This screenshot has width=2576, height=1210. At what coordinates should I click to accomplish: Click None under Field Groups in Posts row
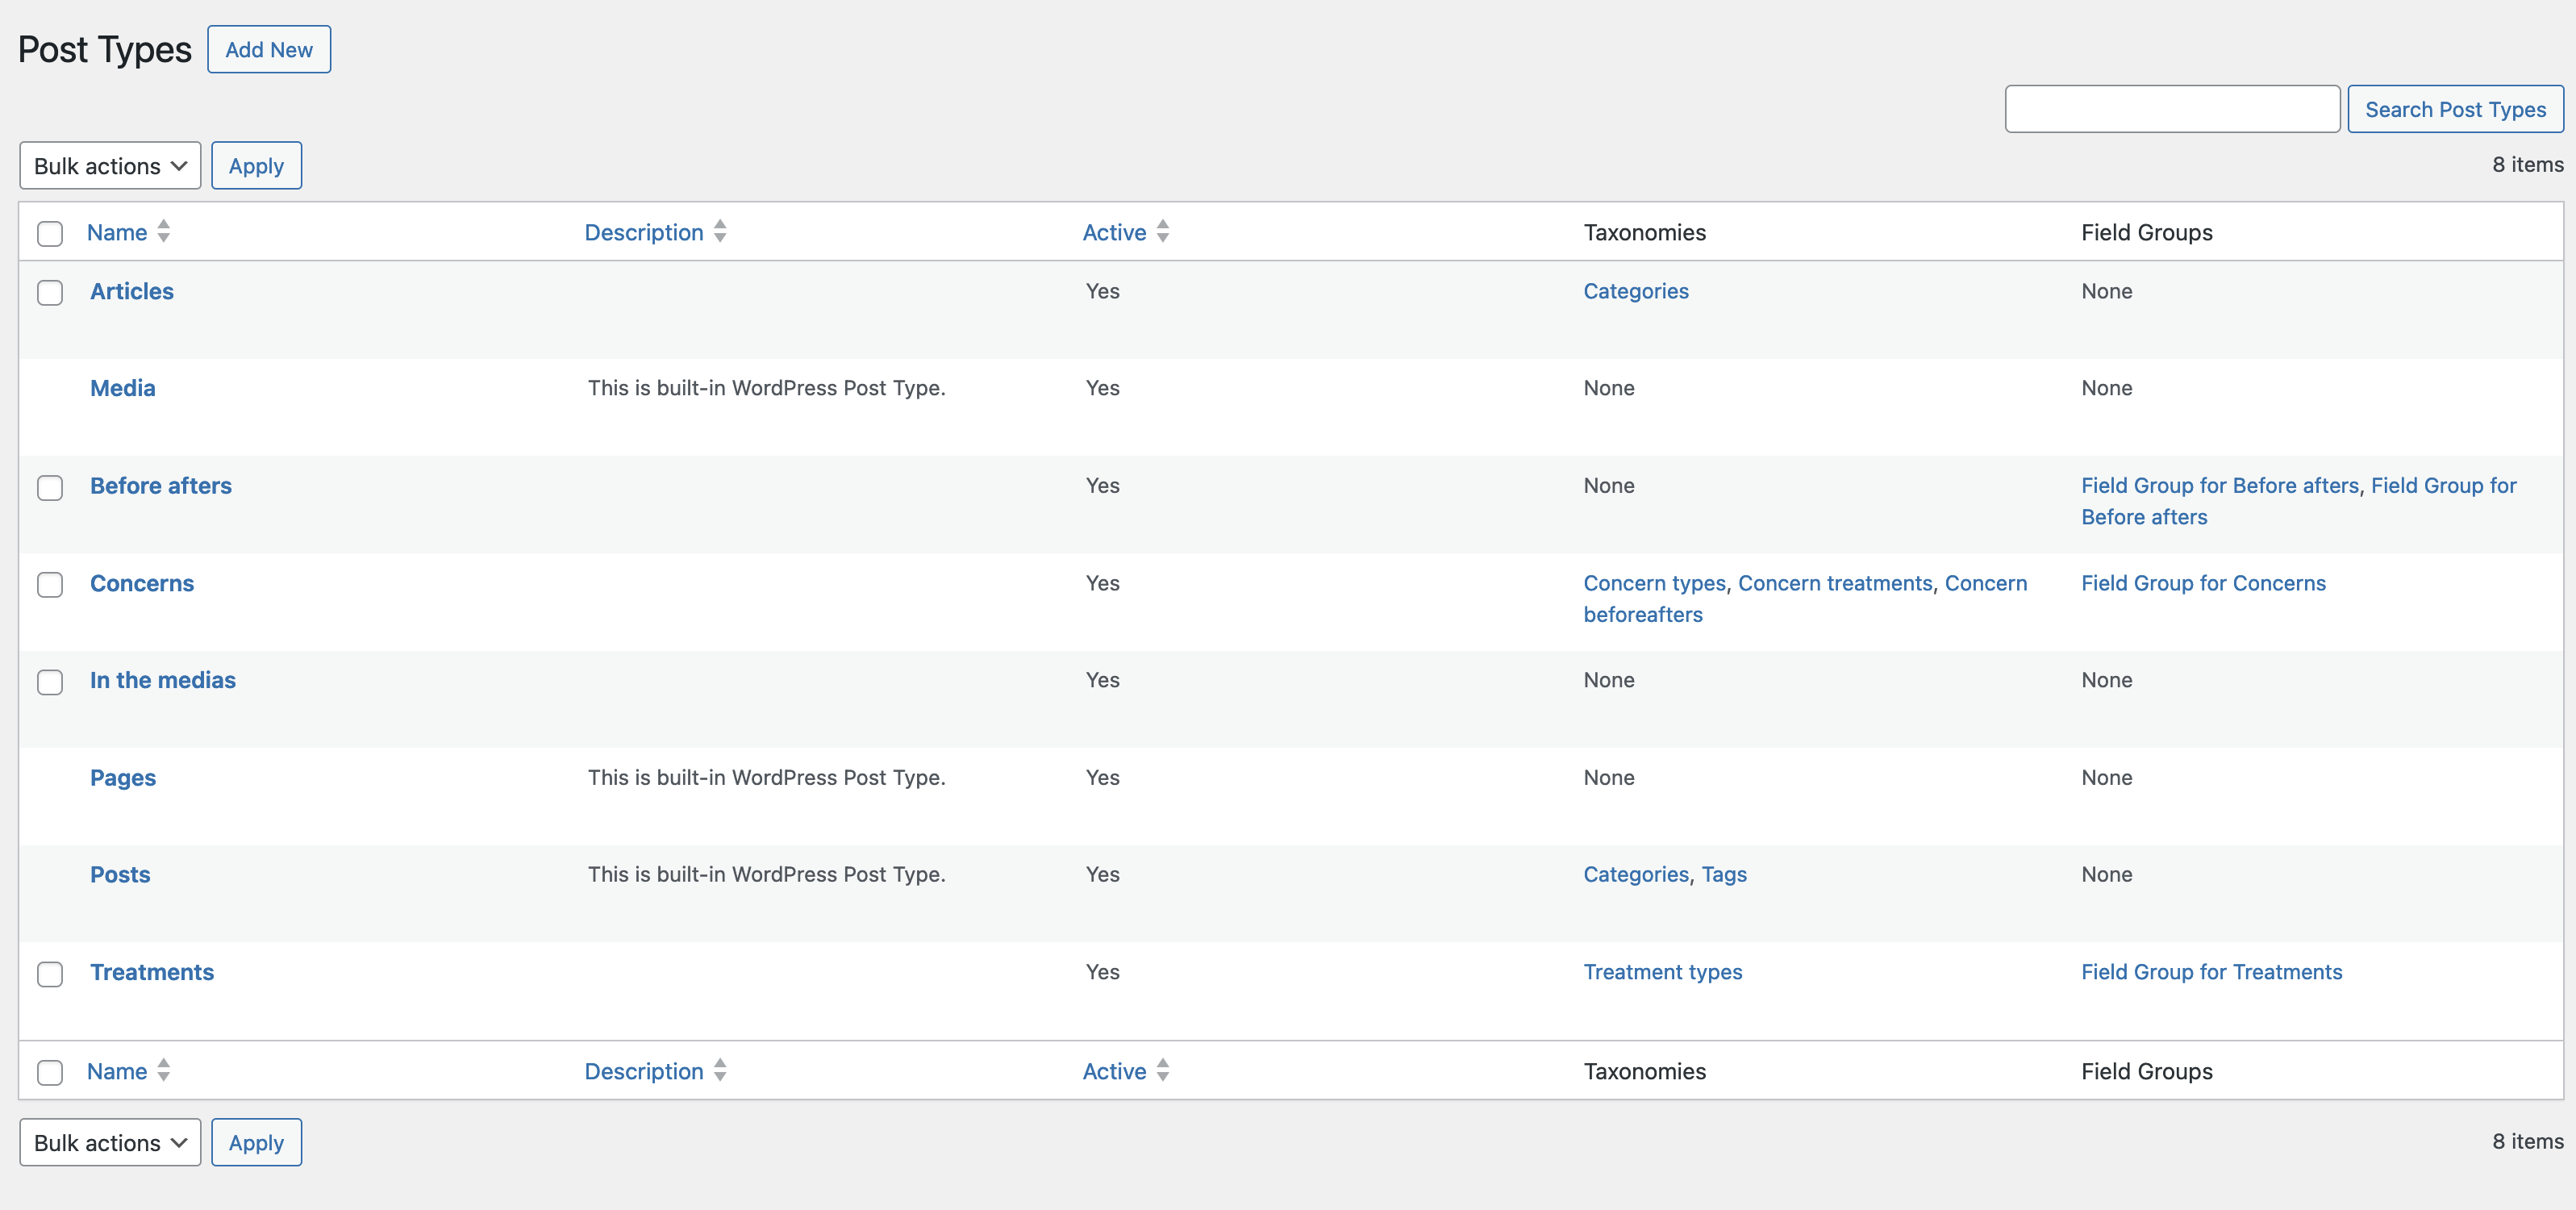pos(2107,875)
